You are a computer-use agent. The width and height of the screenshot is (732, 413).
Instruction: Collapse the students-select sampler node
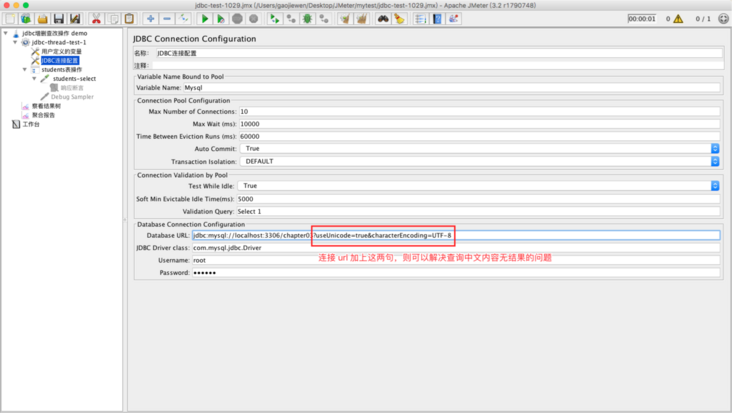tap(34, 78)
